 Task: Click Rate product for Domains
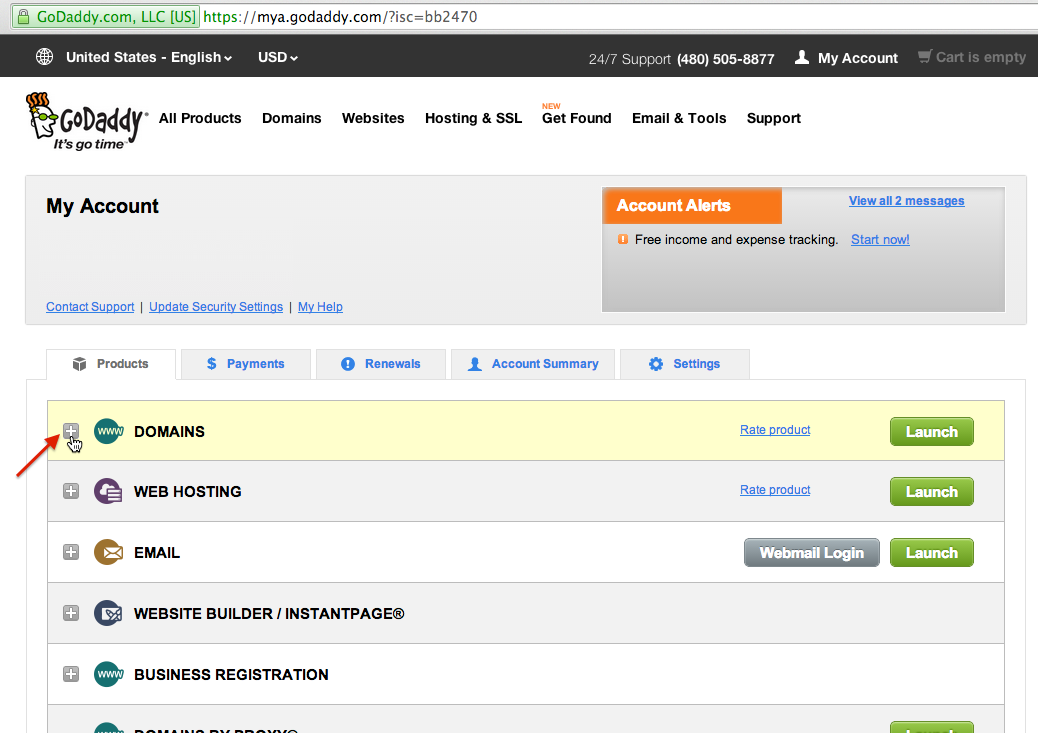click(x=775, y=430)
